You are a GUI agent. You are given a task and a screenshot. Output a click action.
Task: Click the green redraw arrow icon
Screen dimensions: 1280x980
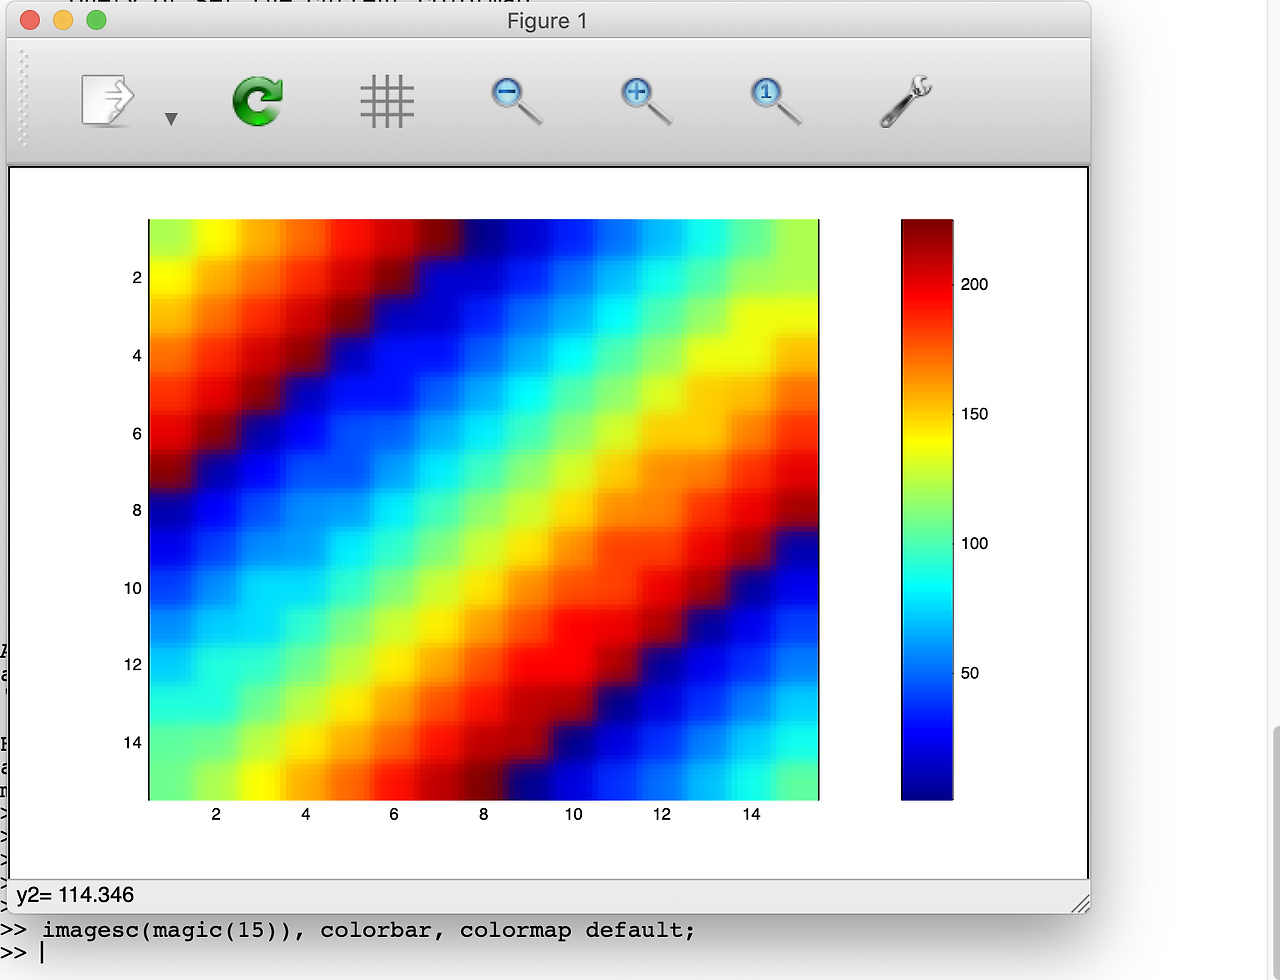pyautogui.click(x=257, y=101)
